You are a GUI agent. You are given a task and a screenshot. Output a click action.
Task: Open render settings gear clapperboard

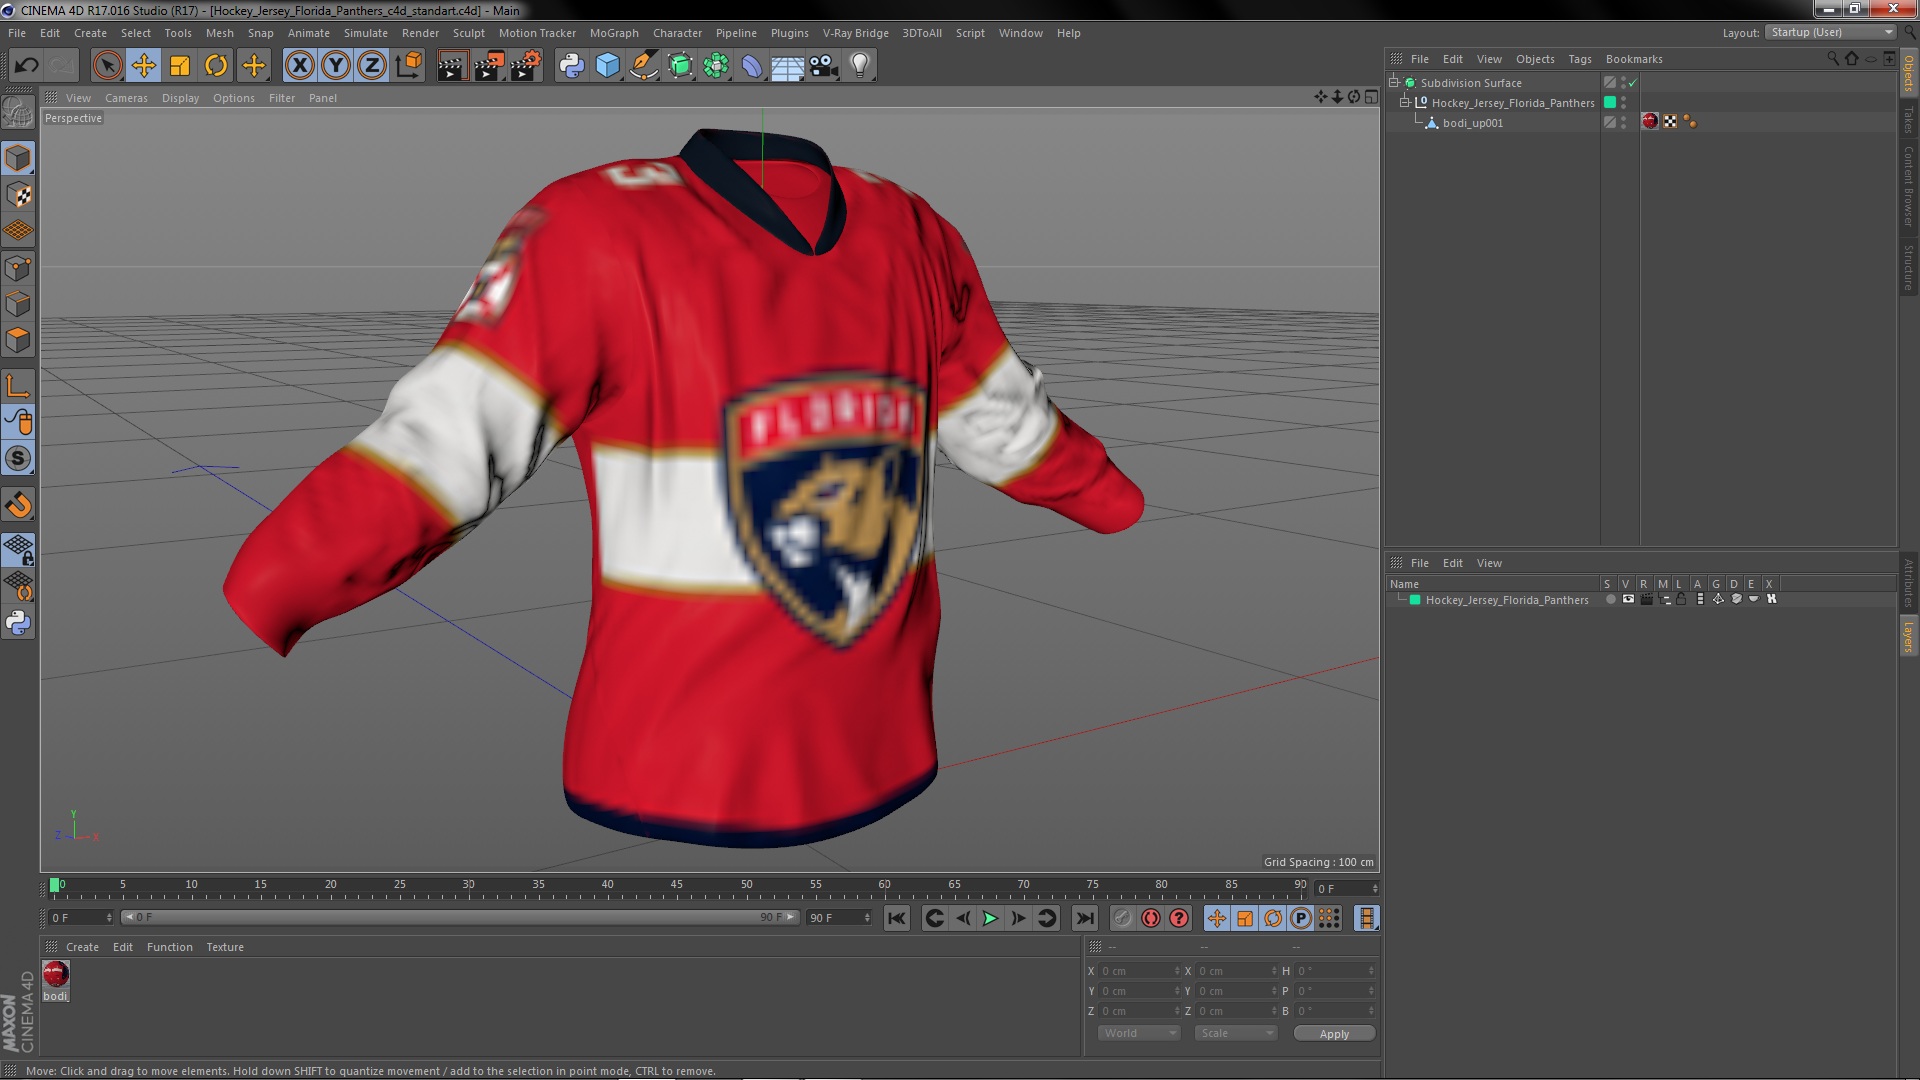coord(526,66)
